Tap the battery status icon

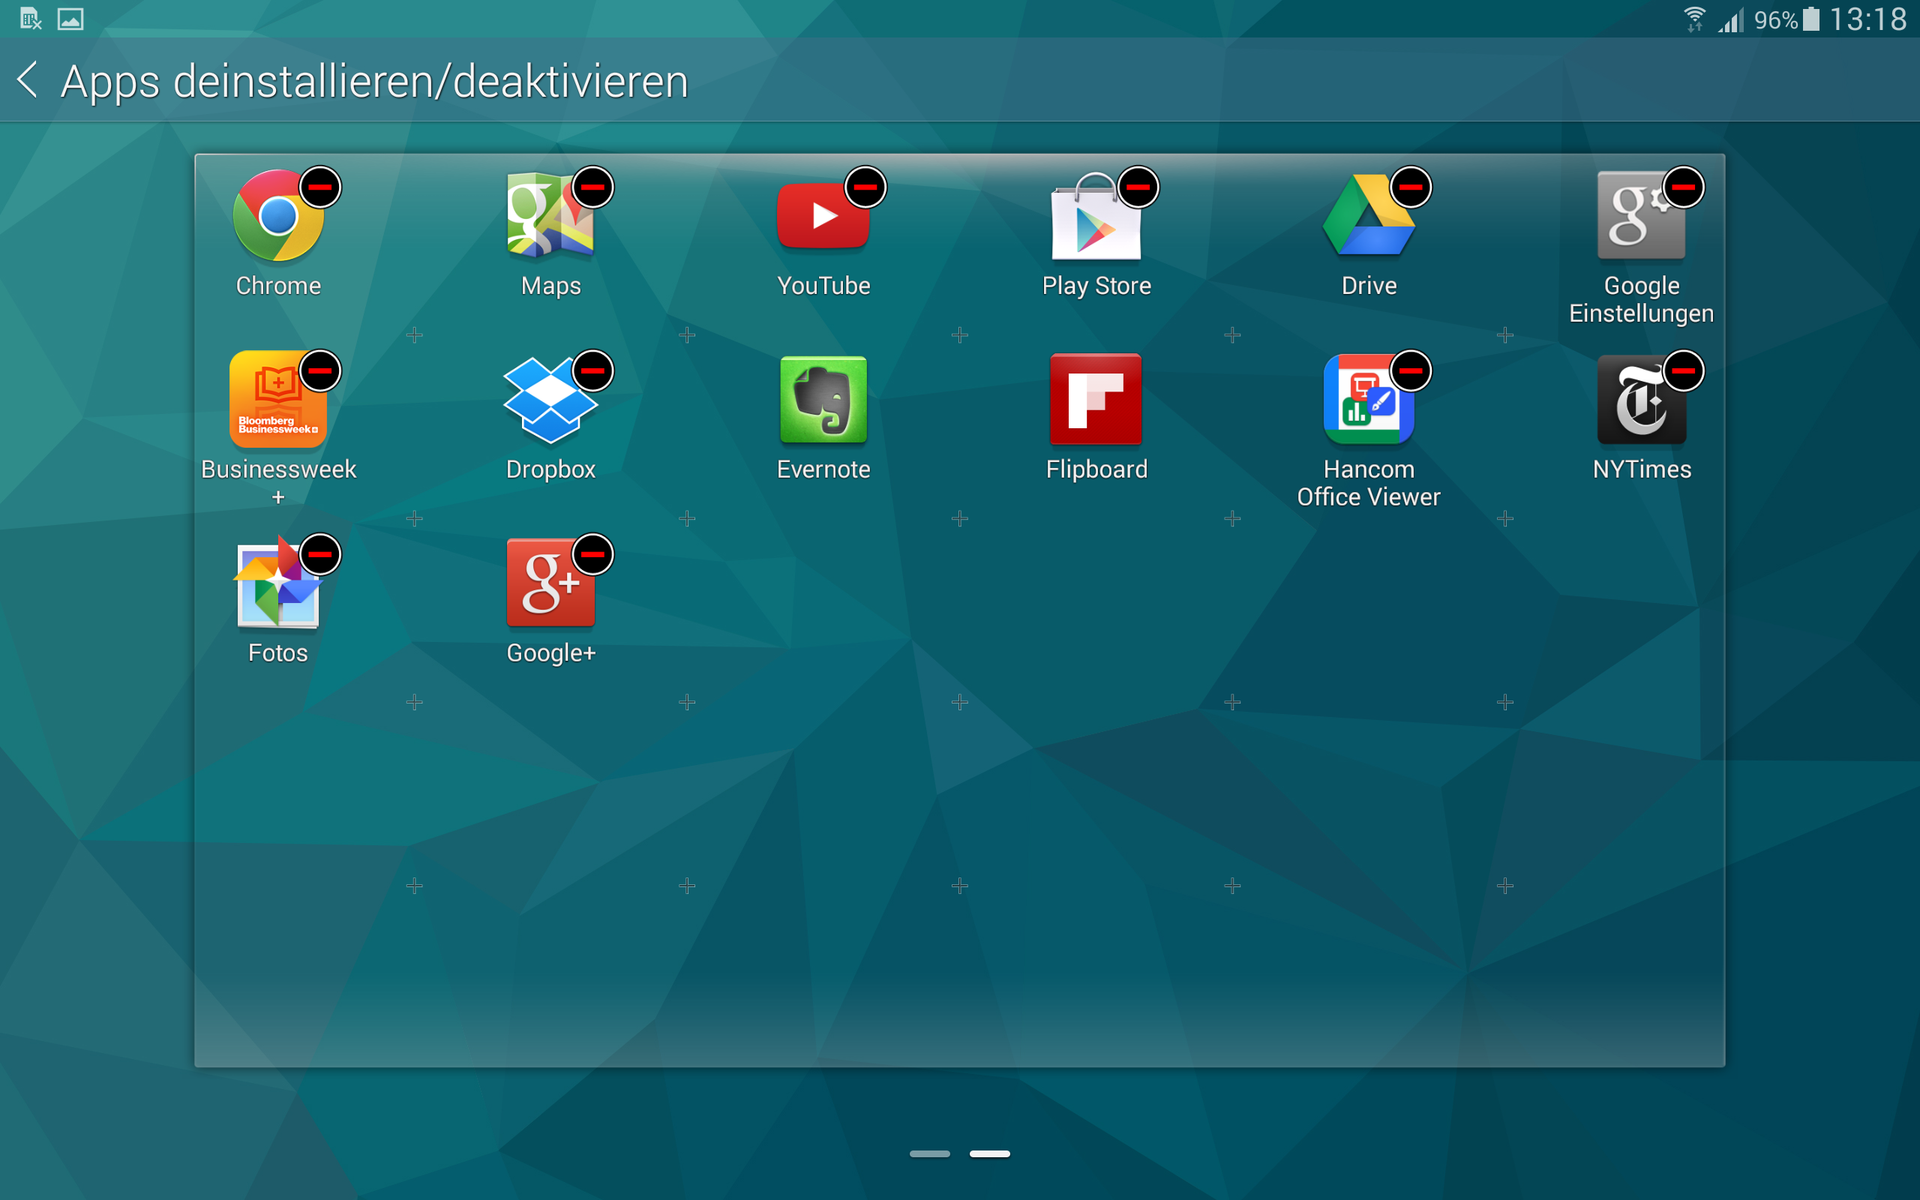pyautogui.click(x=1811, y=19)
